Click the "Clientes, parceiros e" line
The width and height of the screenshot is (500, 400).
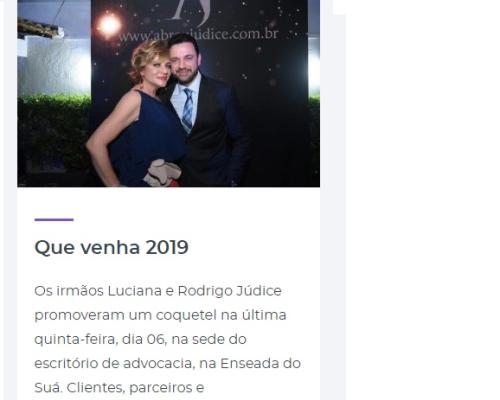pyautogui.click(x=119, y=388)
